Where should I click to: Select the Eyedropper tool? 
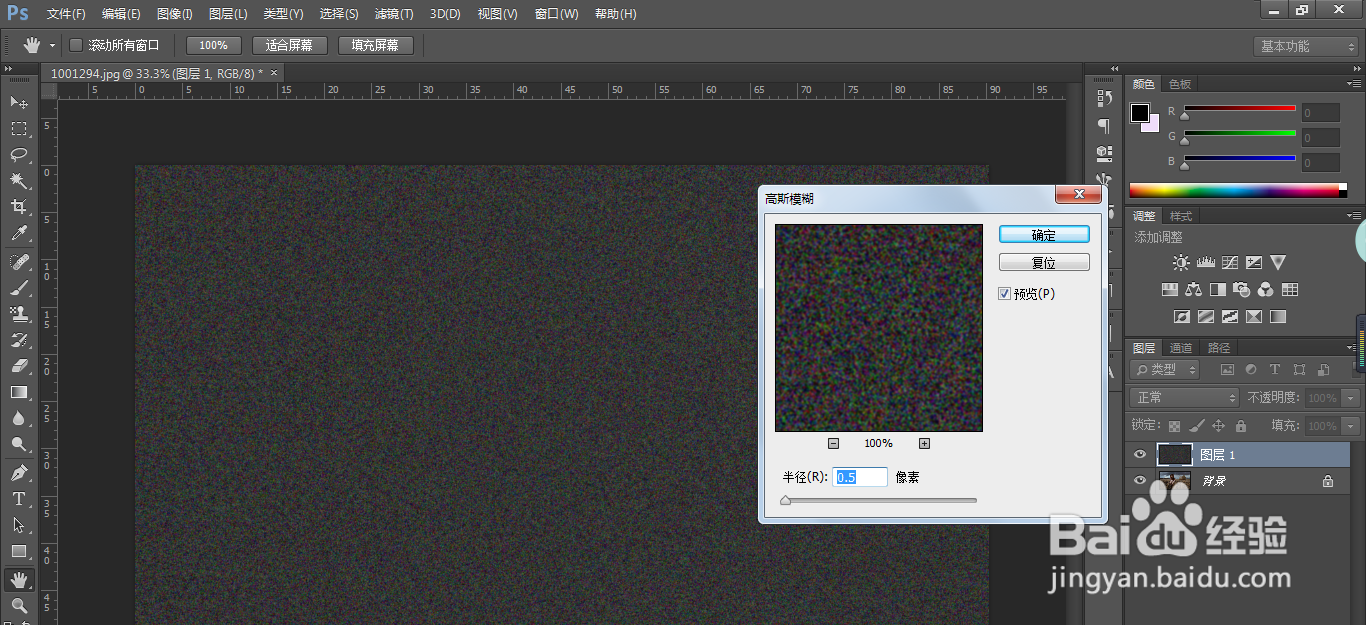(19, 233)
